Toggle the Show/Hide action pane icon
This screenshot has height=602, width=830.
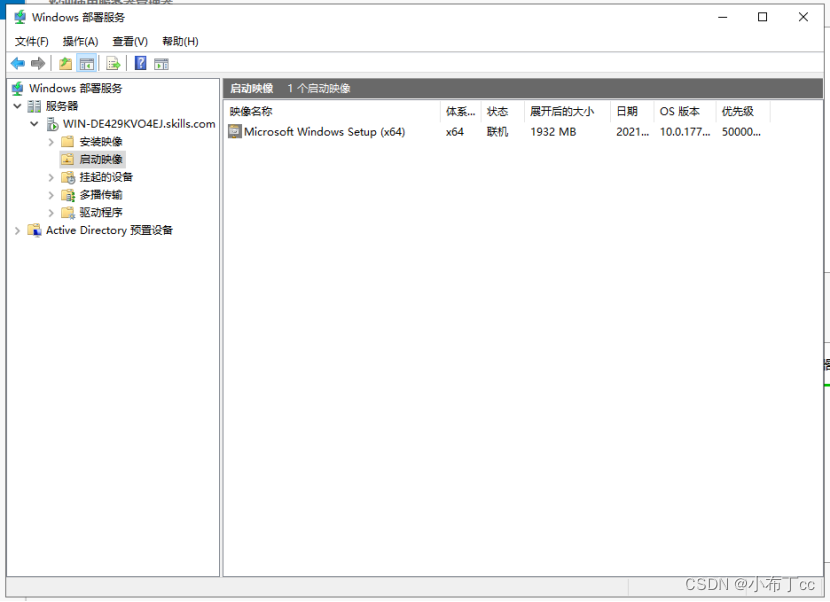161,64
